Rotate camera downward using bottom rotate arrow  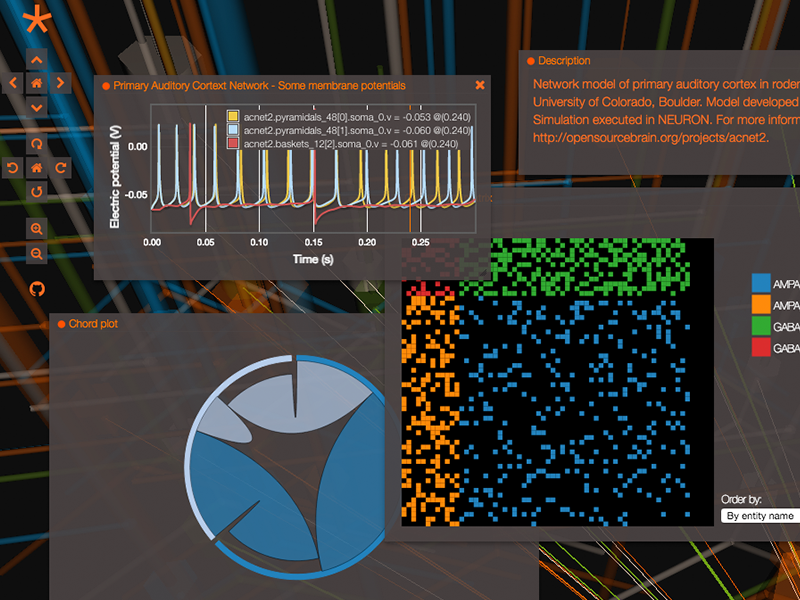[37, 192]
